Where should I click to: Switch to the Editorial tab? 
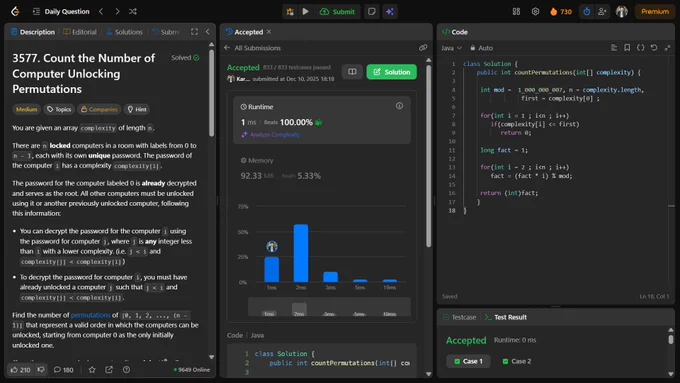pos(80,32)
